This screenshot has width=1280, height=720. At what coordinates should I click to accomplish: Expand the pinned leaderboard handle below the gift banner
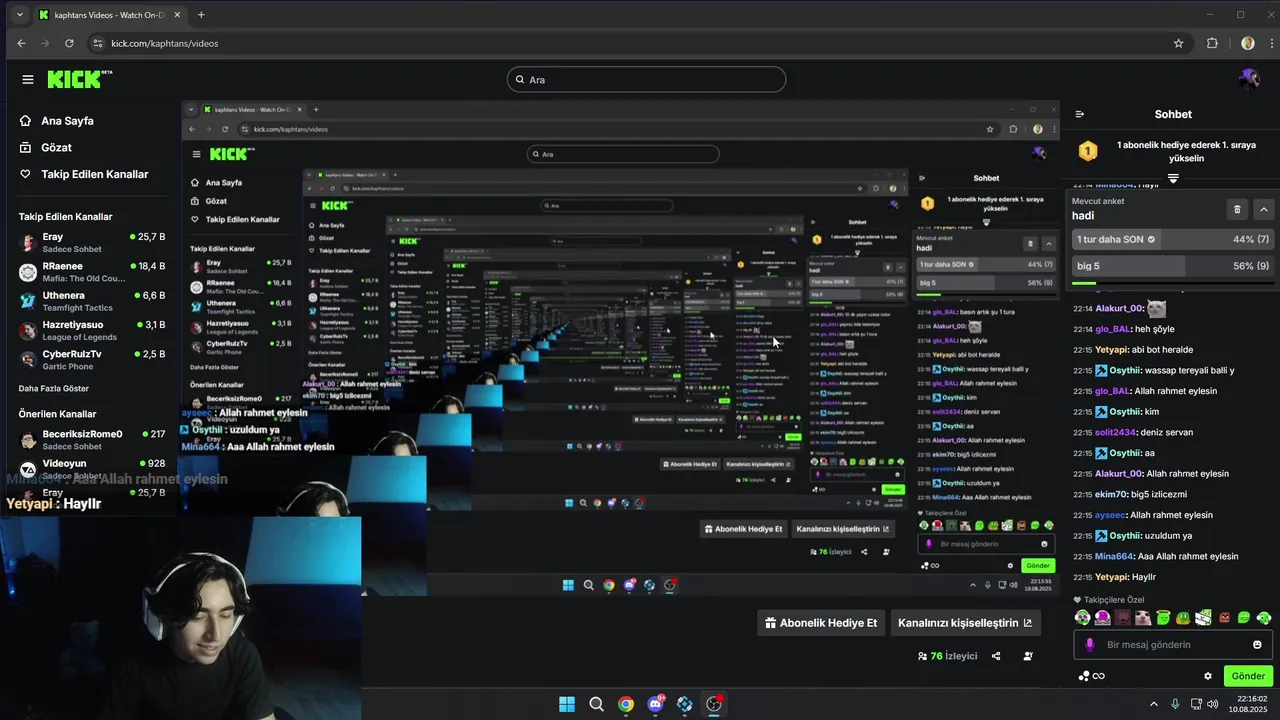[1173, 178]
